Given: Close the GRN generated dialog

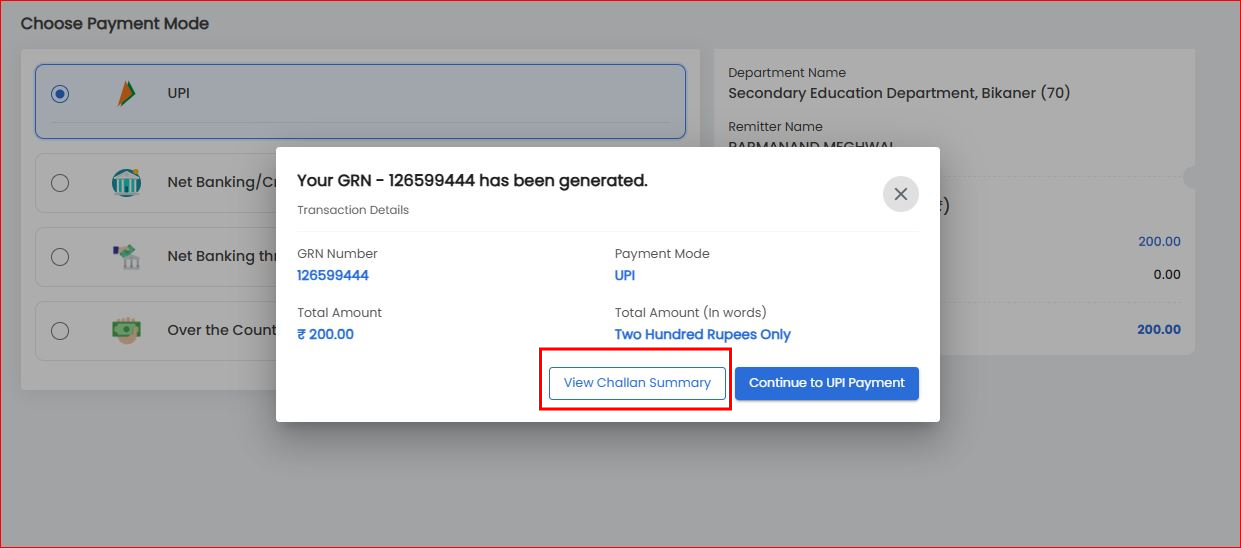Looking at the screenshot, I should pos(900,194).
